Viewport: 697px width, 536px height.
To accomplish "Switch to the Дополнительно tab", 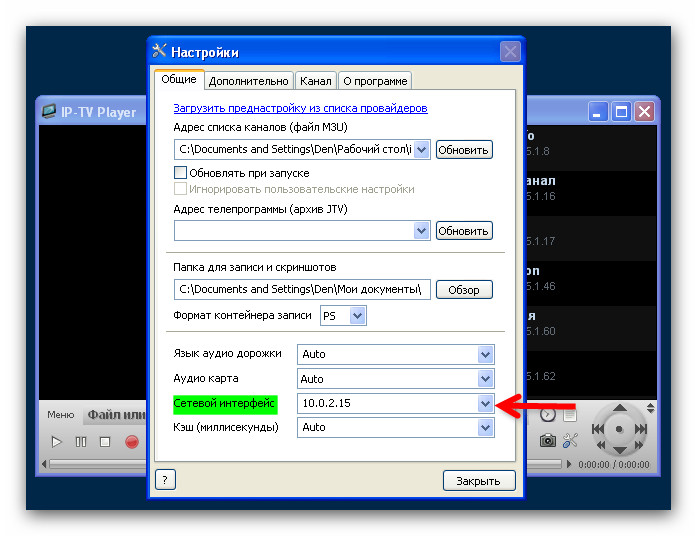I will (x=248, y=81).
